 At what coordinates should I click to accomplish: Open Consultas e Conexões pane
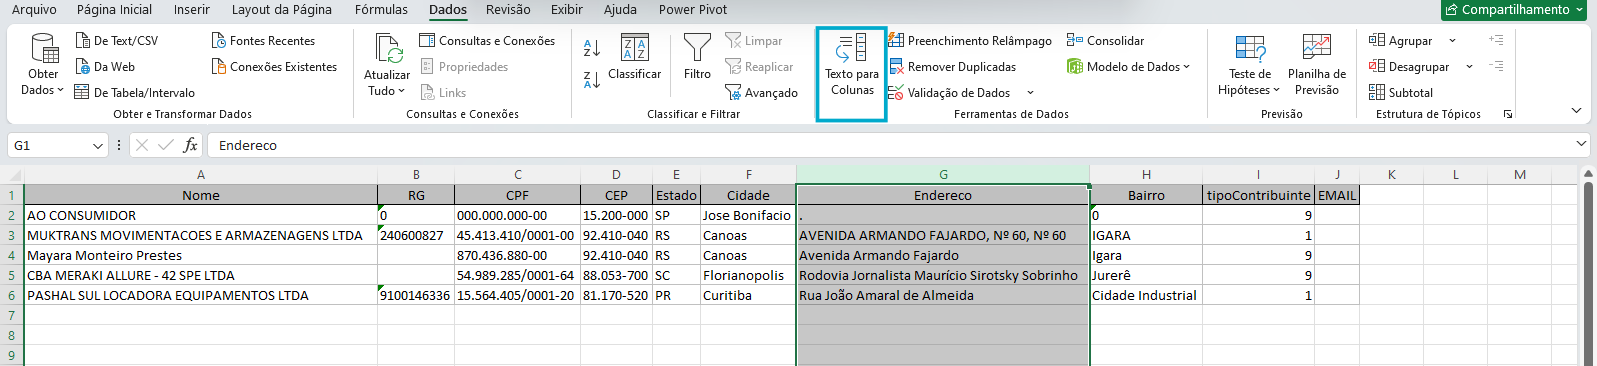[487, 41]
